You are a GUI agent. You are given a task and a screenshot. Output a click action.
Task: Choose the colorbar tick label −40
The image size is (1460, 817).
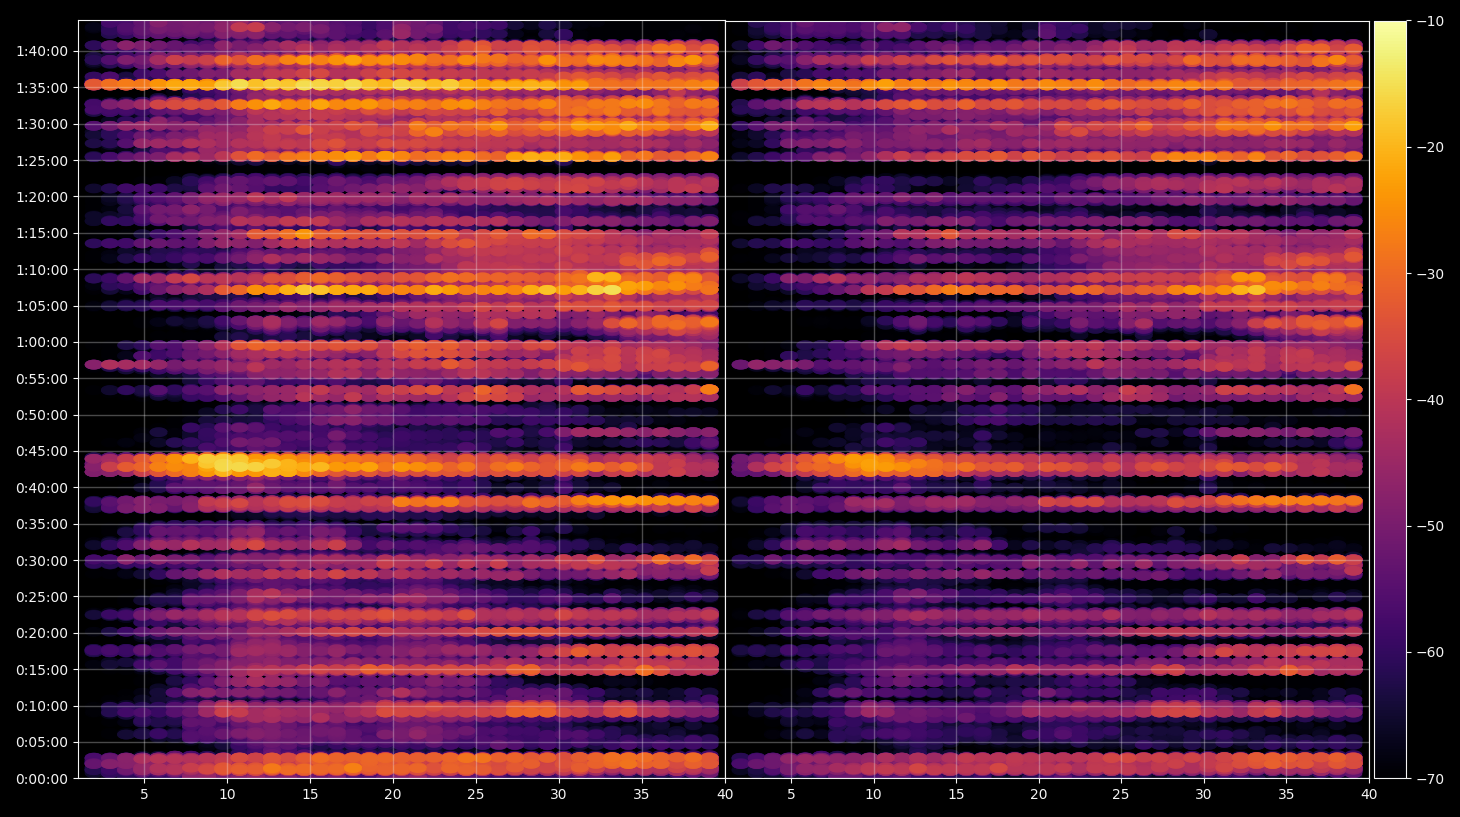coord(1430,400)
